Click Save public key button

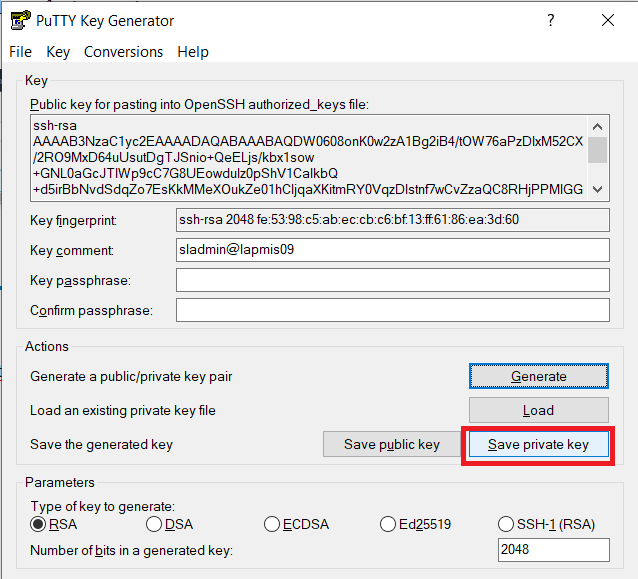point(392,444)
